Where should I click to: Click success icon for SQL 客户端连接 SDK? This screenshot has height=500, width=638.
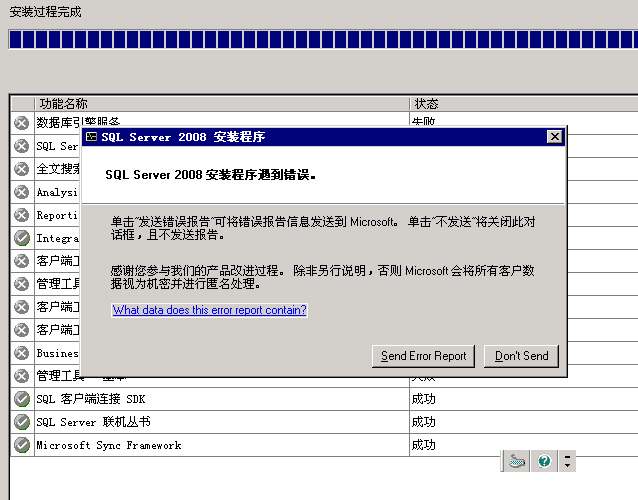pyautogui.click(x=22, y=399)
